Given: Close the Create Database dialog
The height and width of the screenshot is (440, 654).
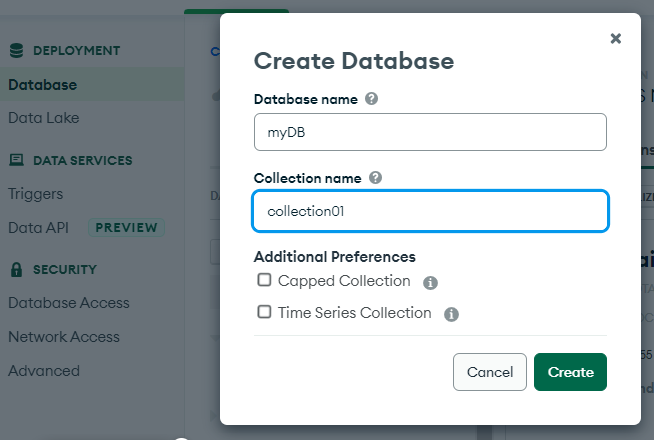Looking at the screenshot, I should [615, 39].
